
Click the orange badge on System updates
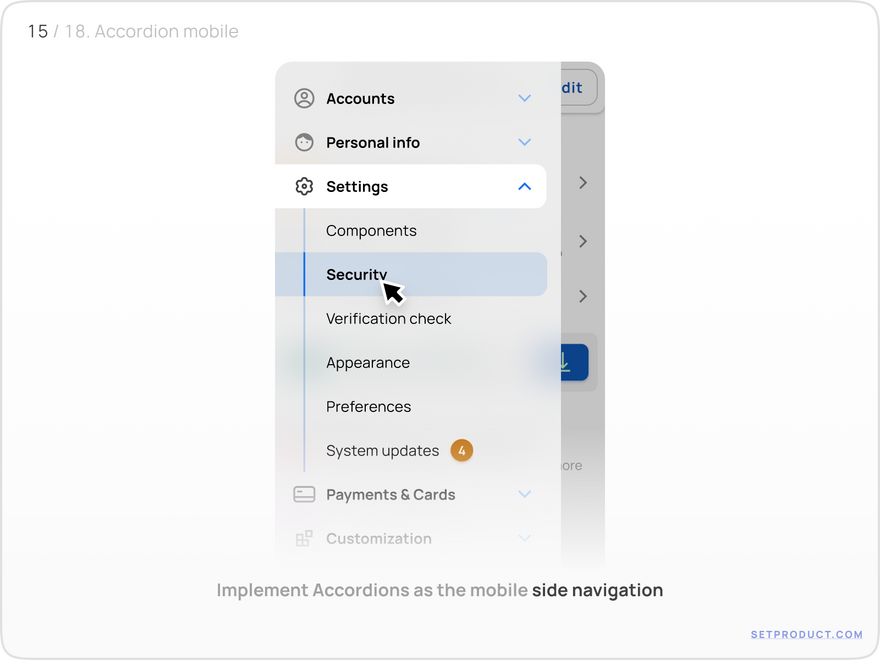coord(462,451)
